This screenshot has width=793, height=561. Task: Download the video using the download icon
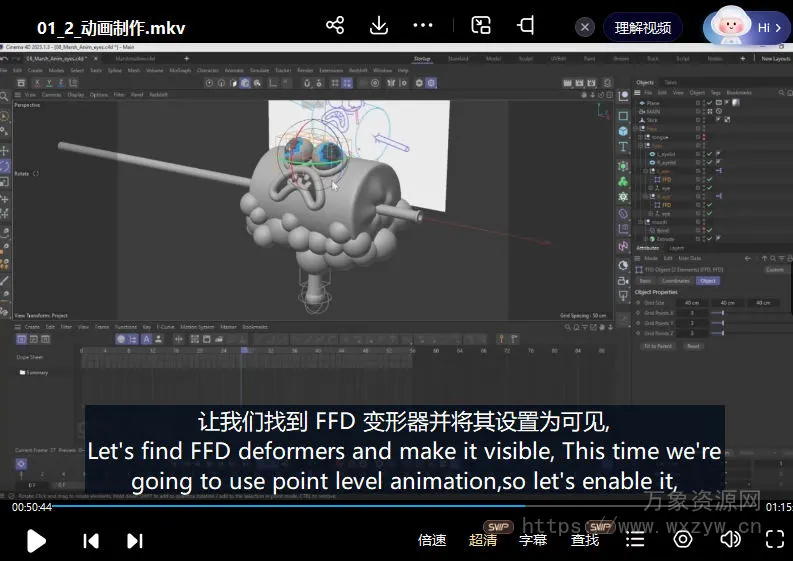[379, 26]
